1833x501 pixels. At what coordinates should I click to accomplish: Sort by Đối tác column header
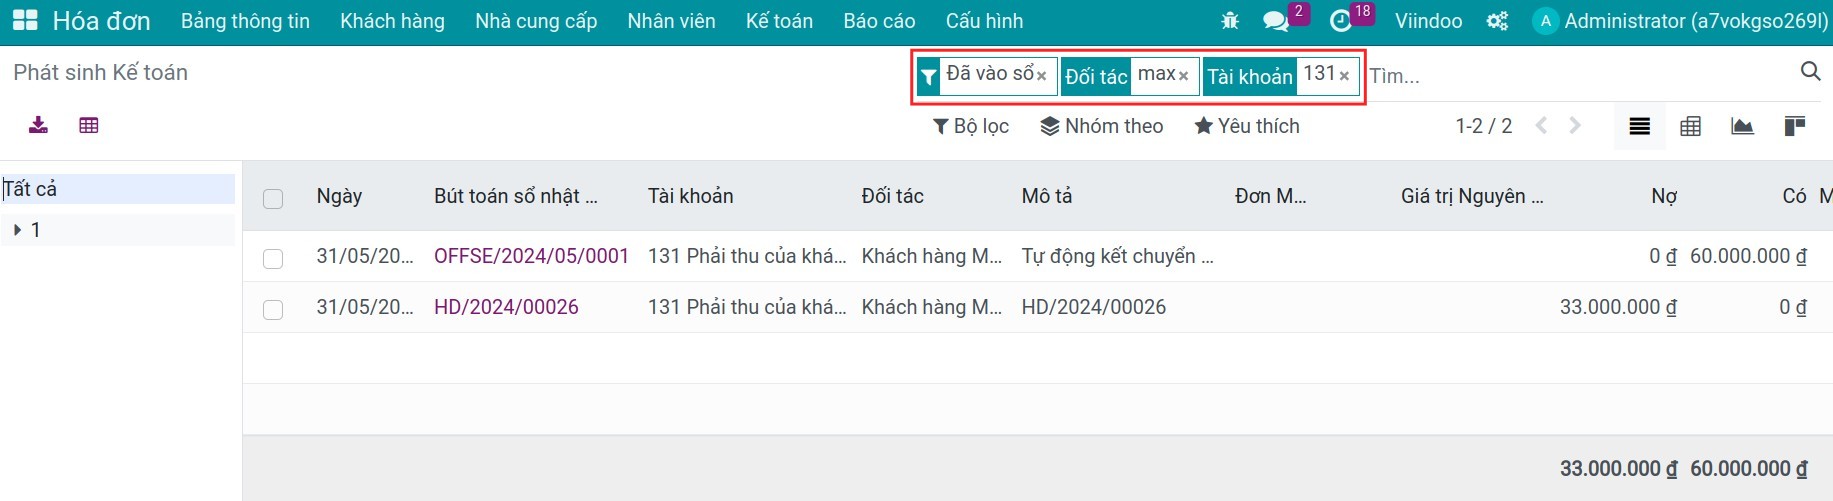[x=892, y=196]
